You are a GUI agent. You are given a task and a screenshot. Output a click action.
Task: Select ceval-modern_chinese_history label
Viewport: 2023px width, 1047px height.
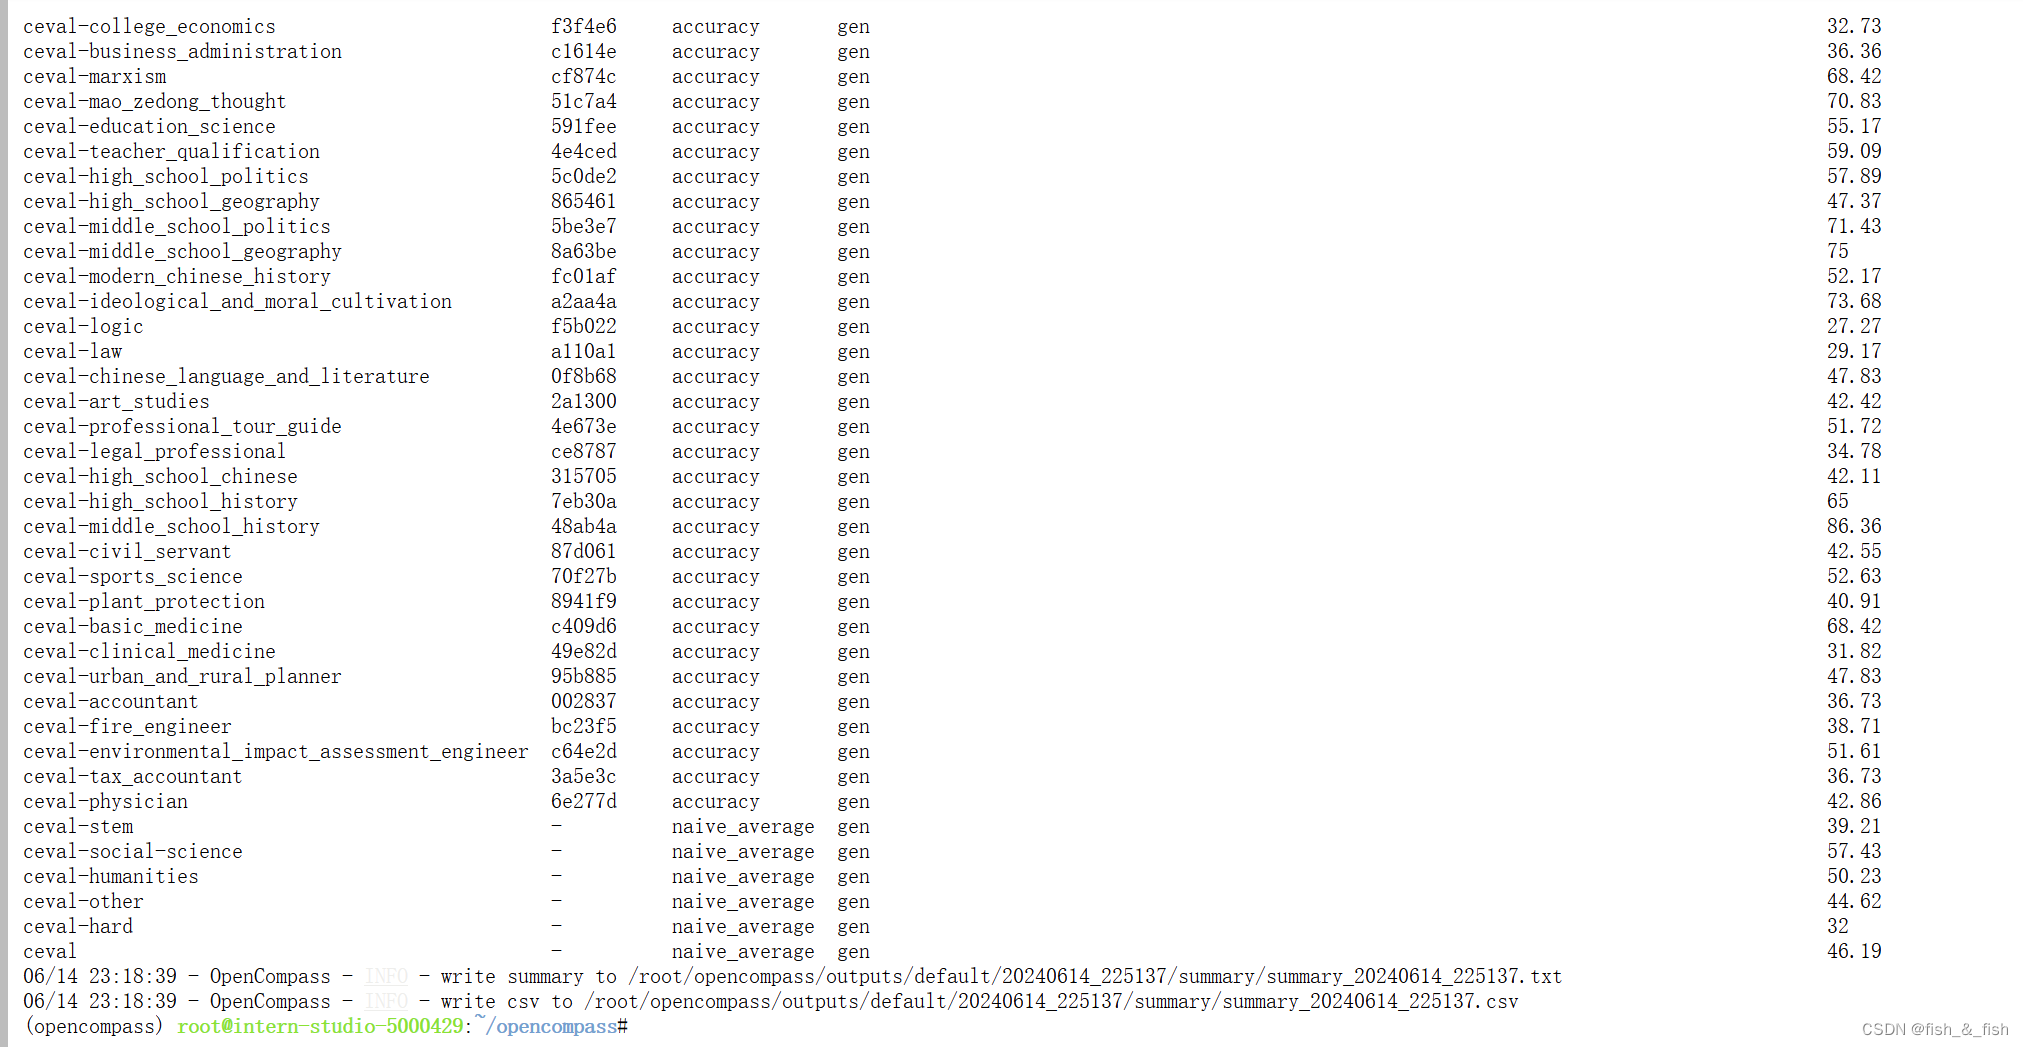click(176, 277)
